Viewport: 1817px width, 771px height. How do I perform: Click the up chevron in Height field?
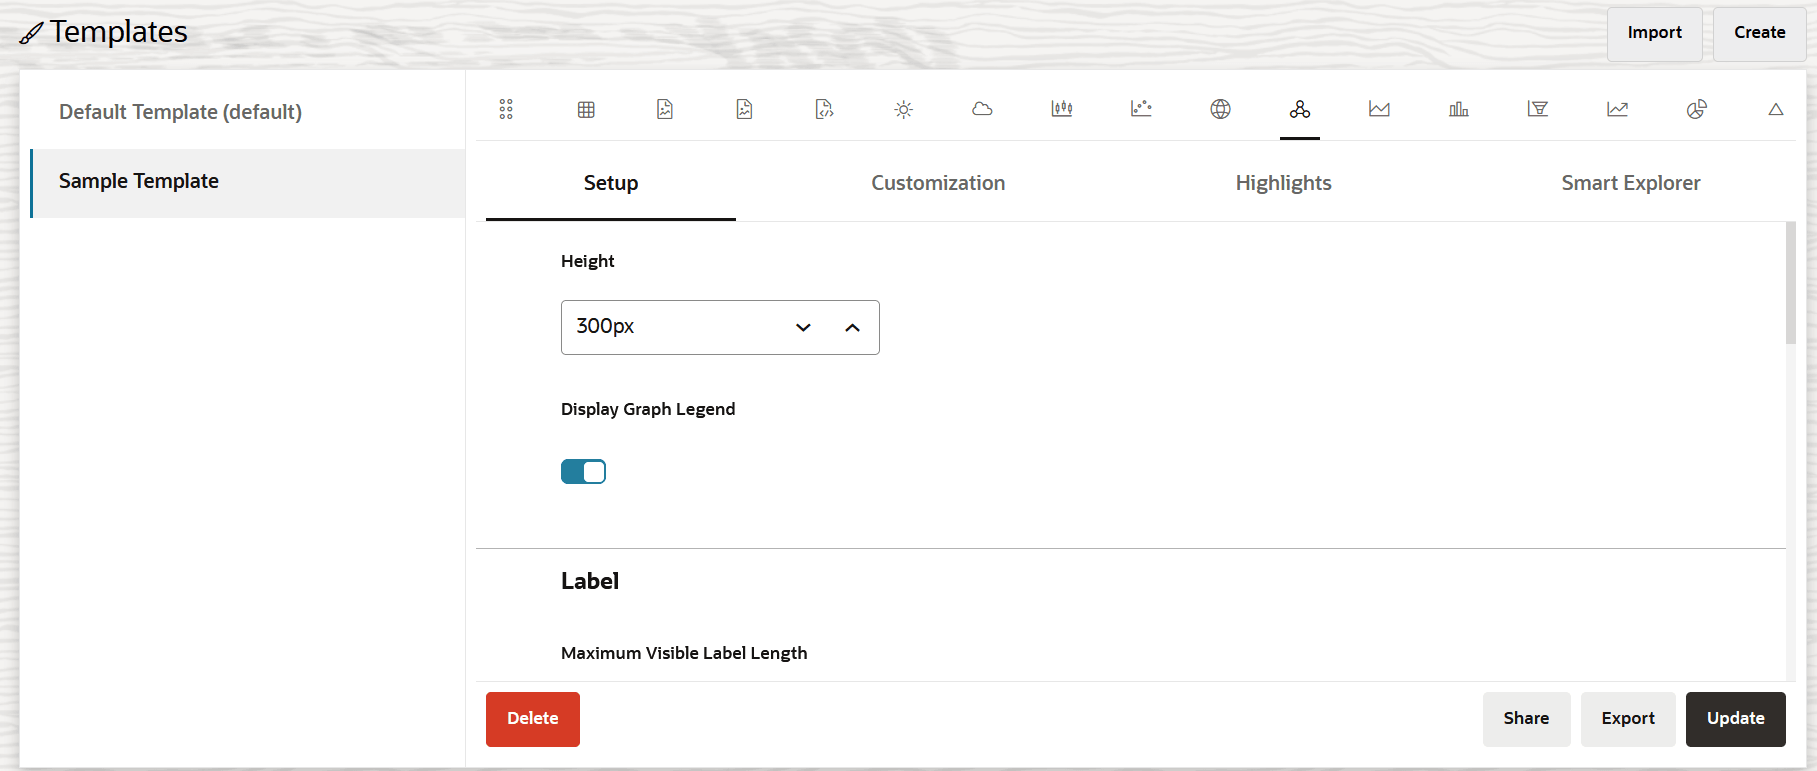(x=852, y=328)
